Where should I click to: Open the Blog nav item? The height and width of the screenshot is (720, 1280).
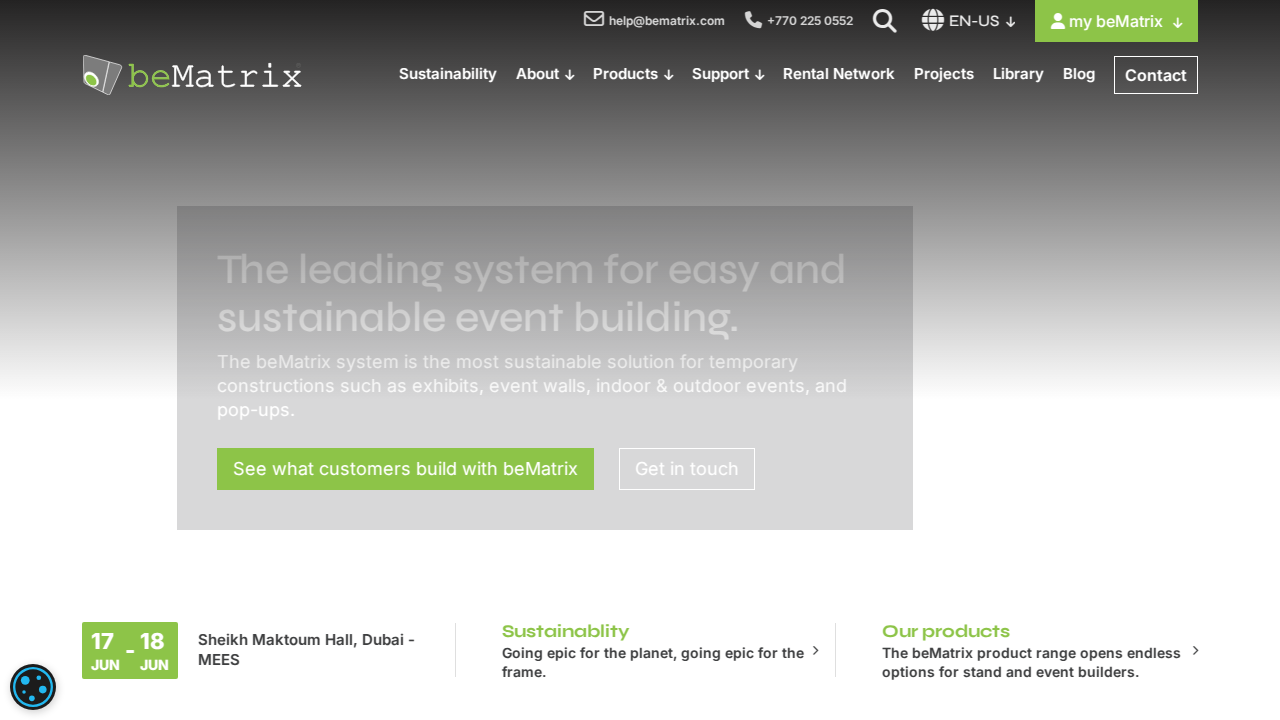1079,74
